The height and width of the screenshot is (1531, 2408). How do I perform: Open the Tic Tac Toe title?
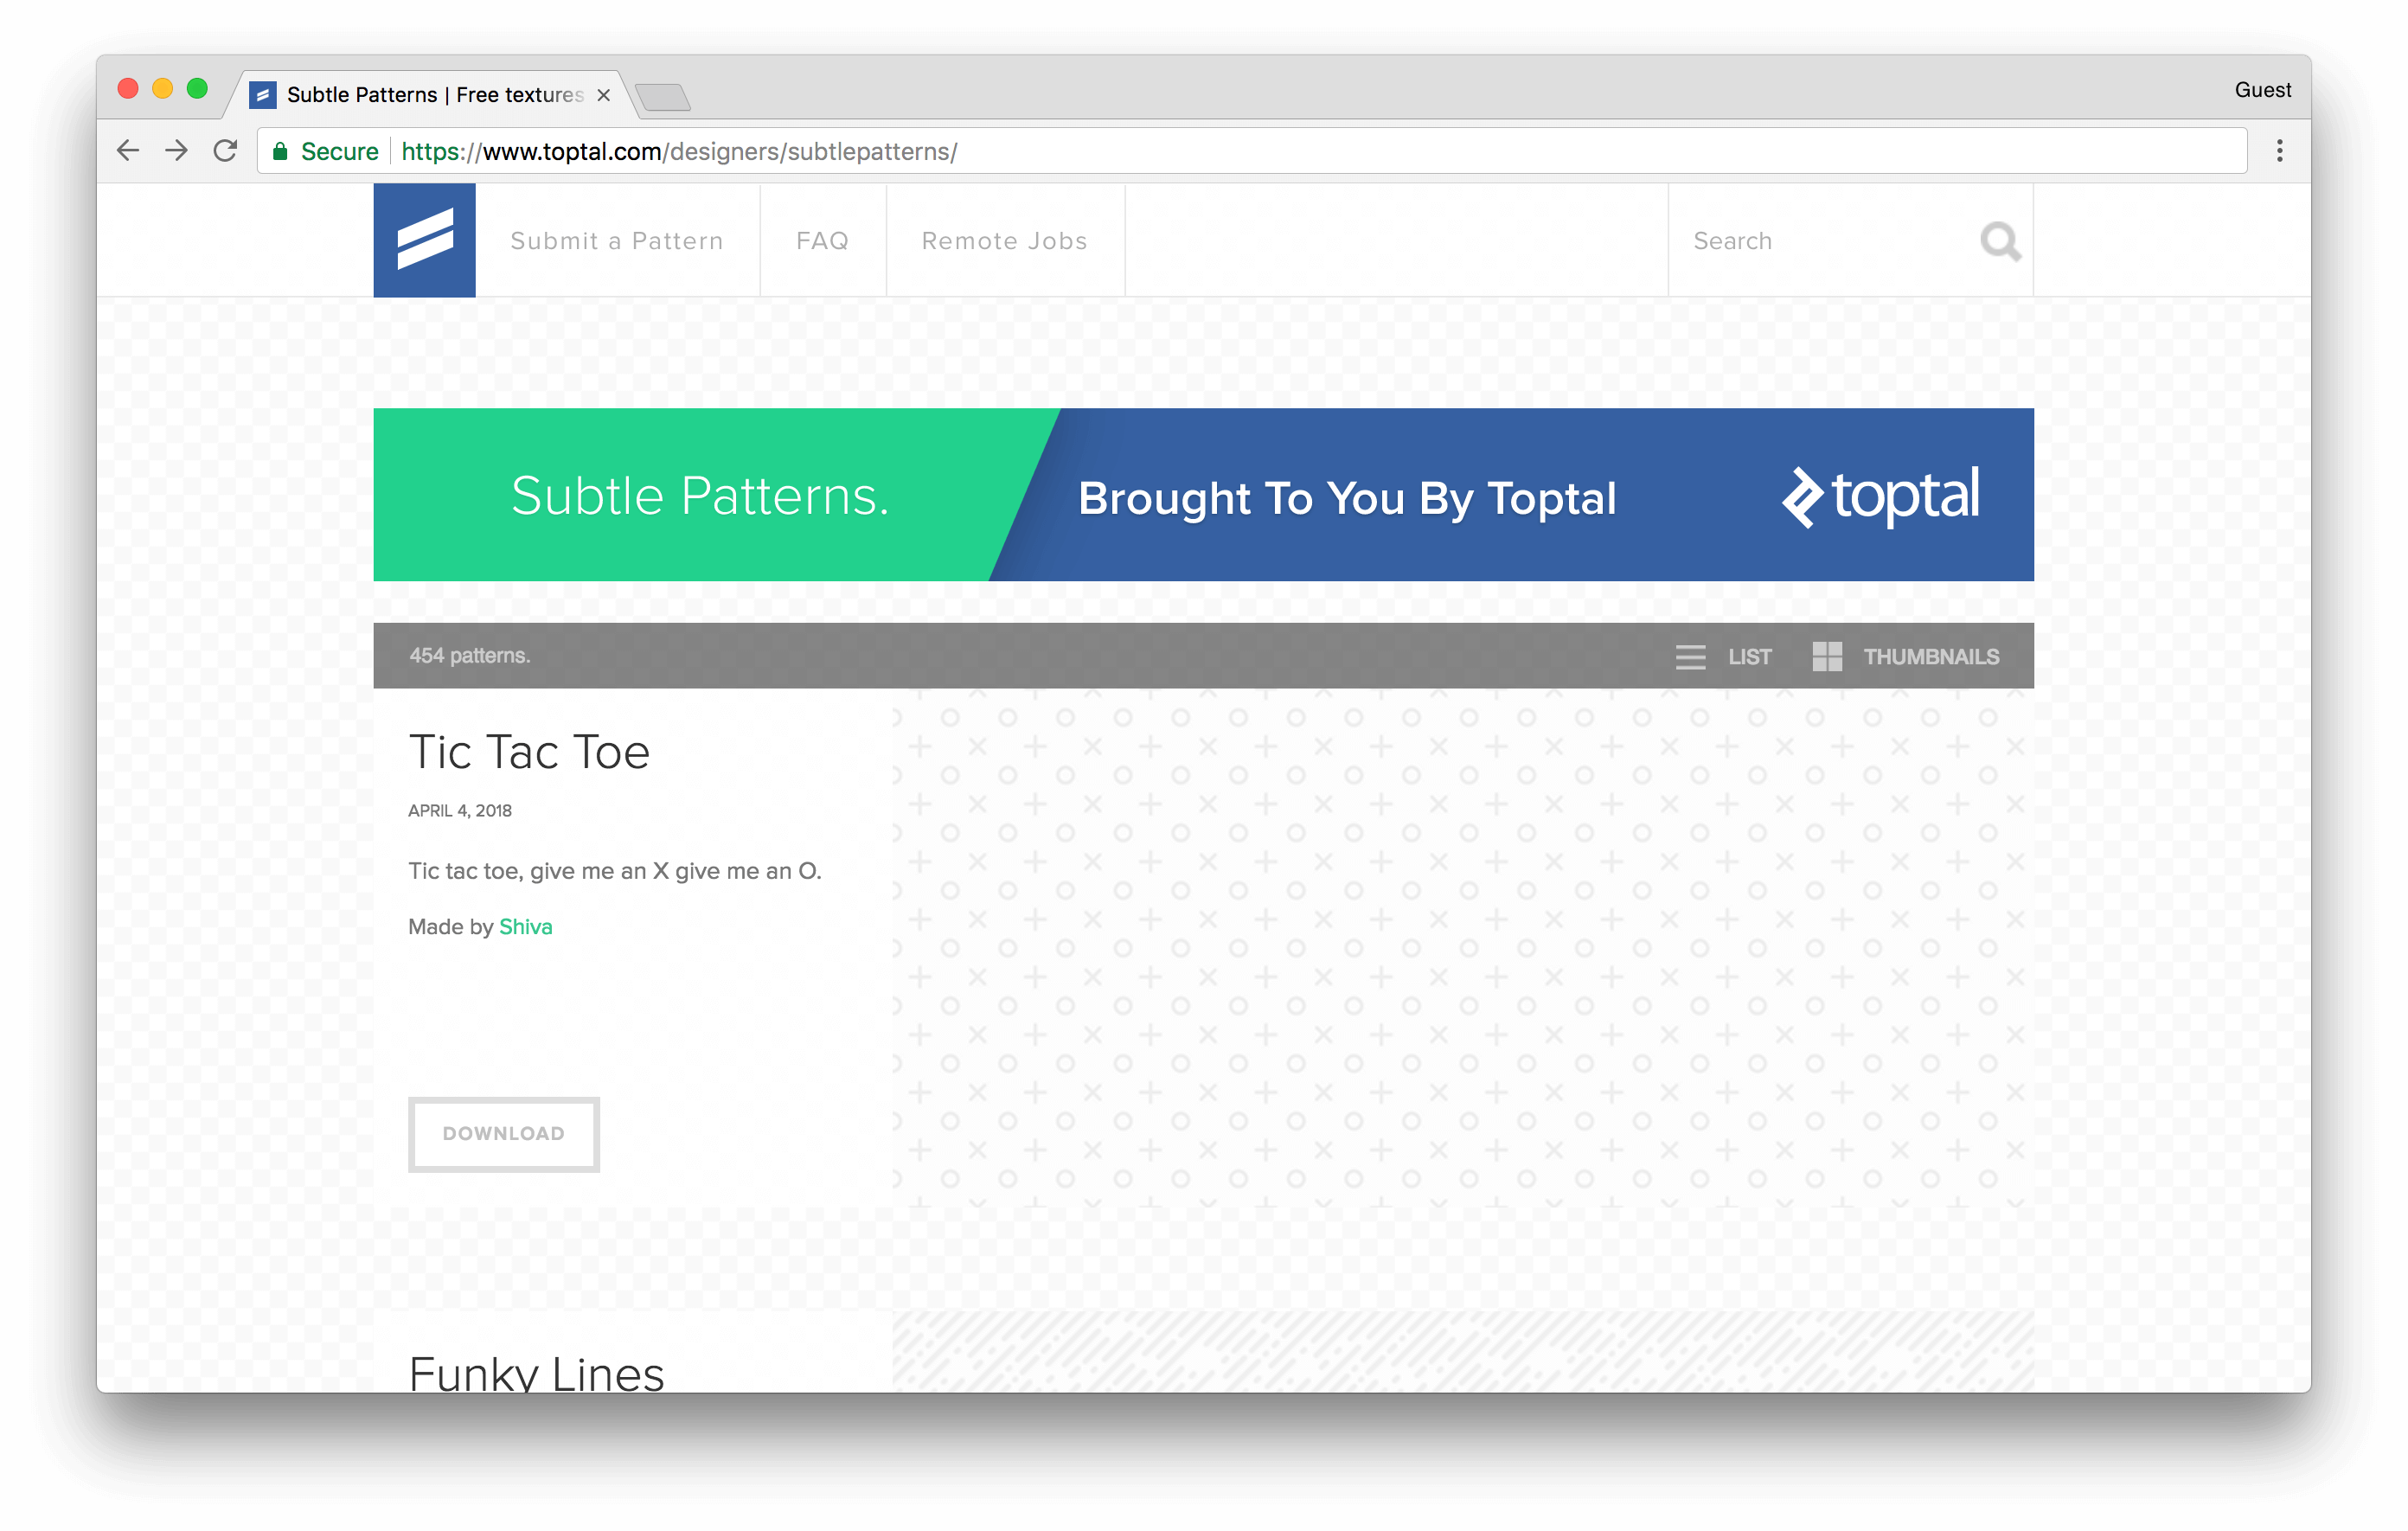(x=529, y=752)
